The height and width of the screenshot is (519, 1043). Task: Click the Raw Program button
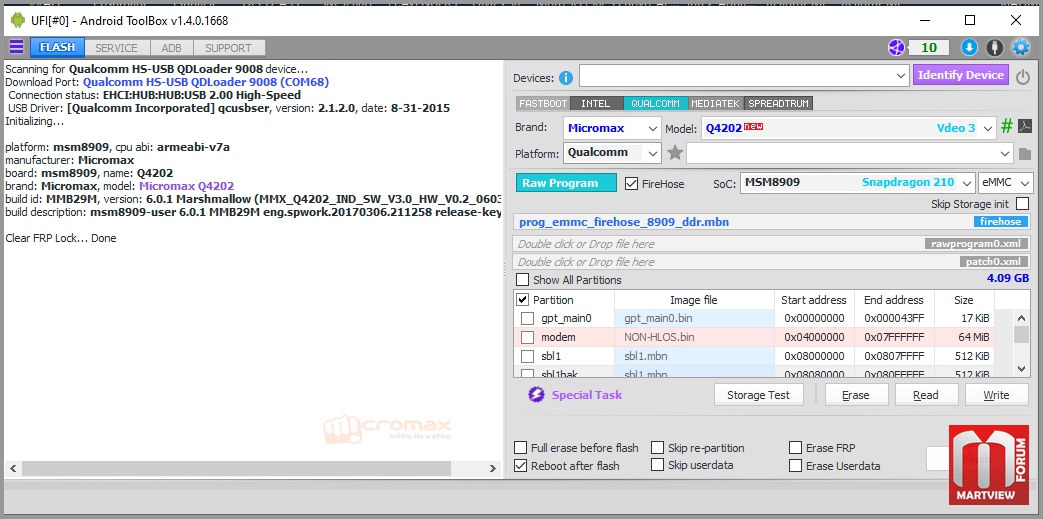pyautogui.click(x=566, y=183)
